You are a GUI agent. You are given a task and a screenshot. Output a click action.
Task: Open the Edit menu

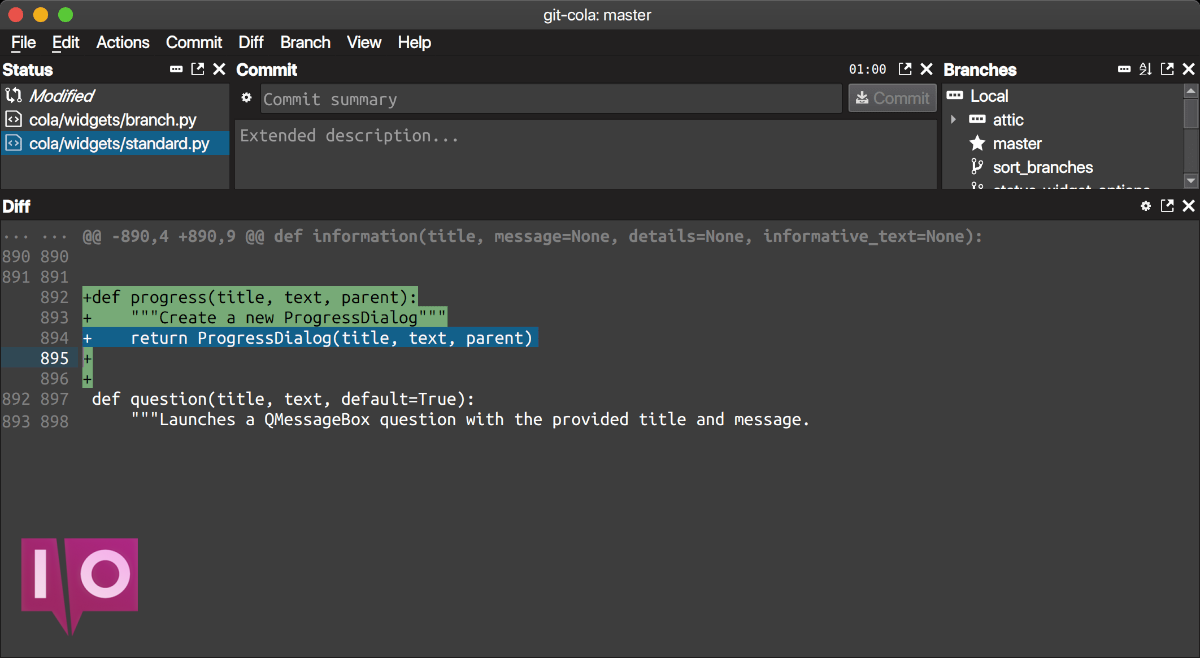pos(66,42)
